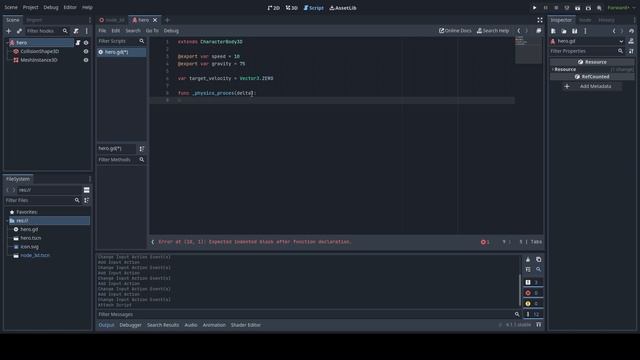Toggle editor messages filter in Output
The width and height of the screenshot is (640, 360).
coord(533,314)
